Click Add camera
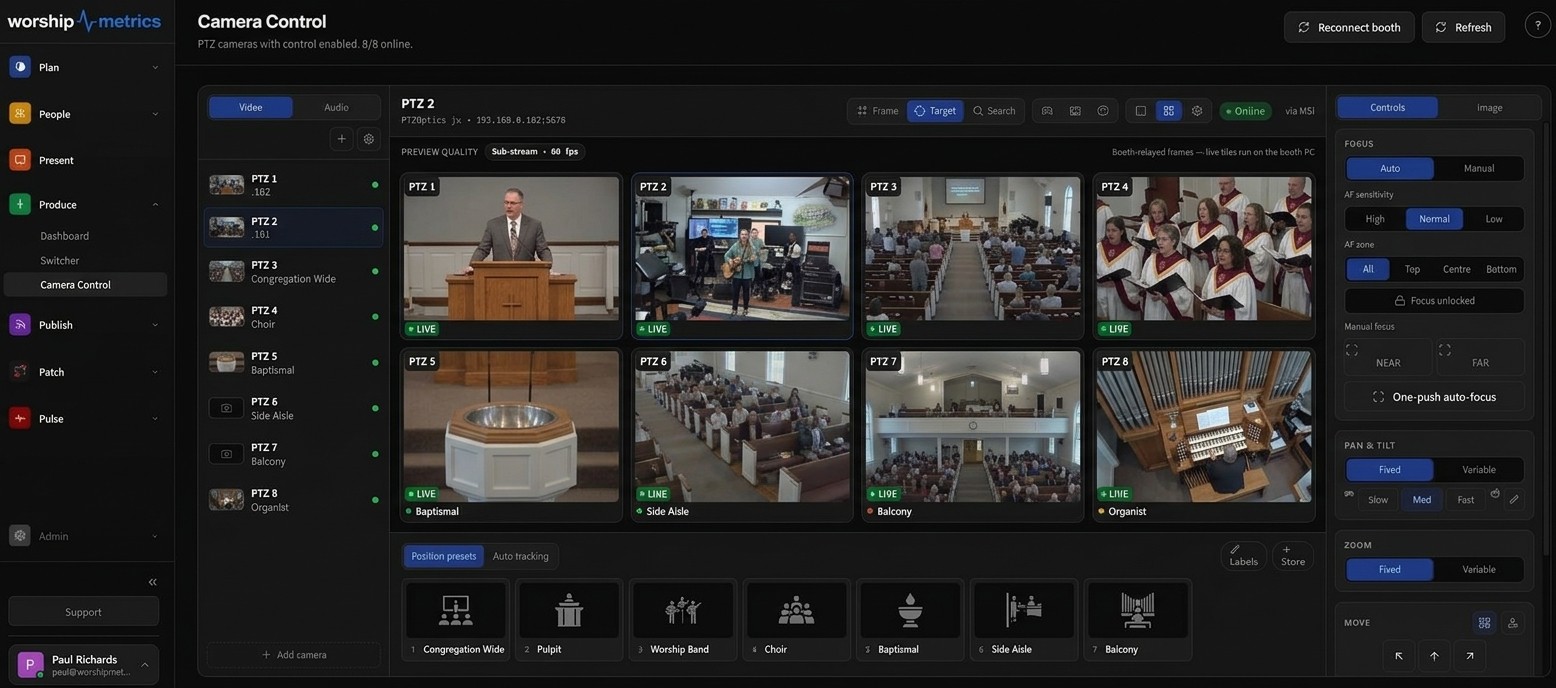 (x=294, y=654)
